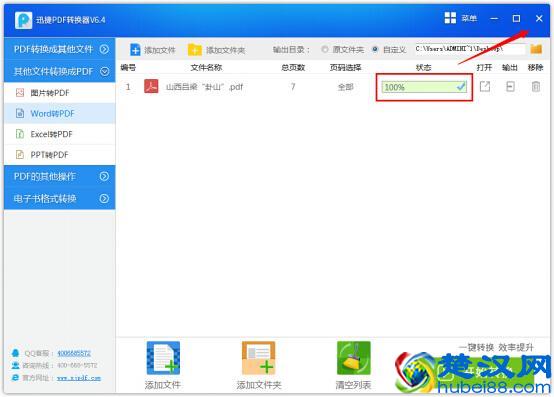Open QQ客服 number link
The height and width of the screenshot is (397, 554).
tap(74, 353)
